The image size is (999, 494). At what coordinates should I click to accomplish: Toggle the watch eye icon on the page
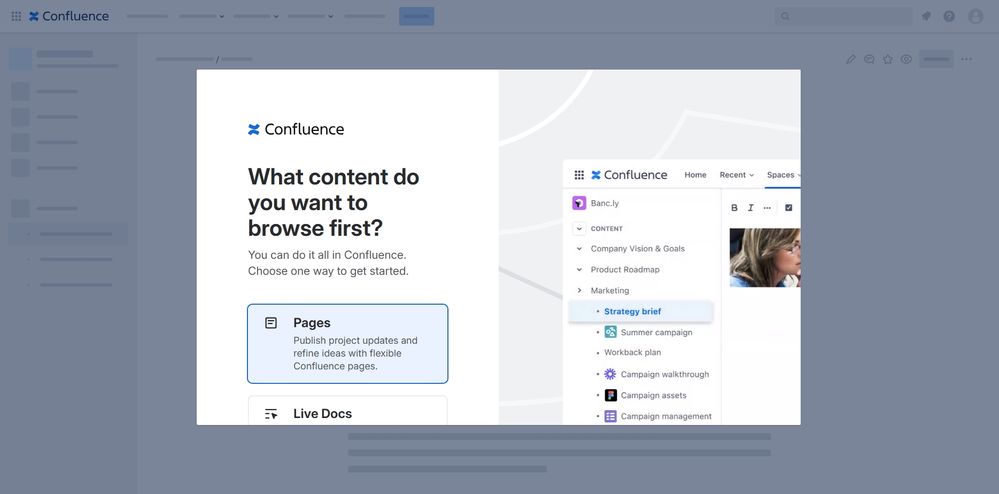[x=906, y=59]
